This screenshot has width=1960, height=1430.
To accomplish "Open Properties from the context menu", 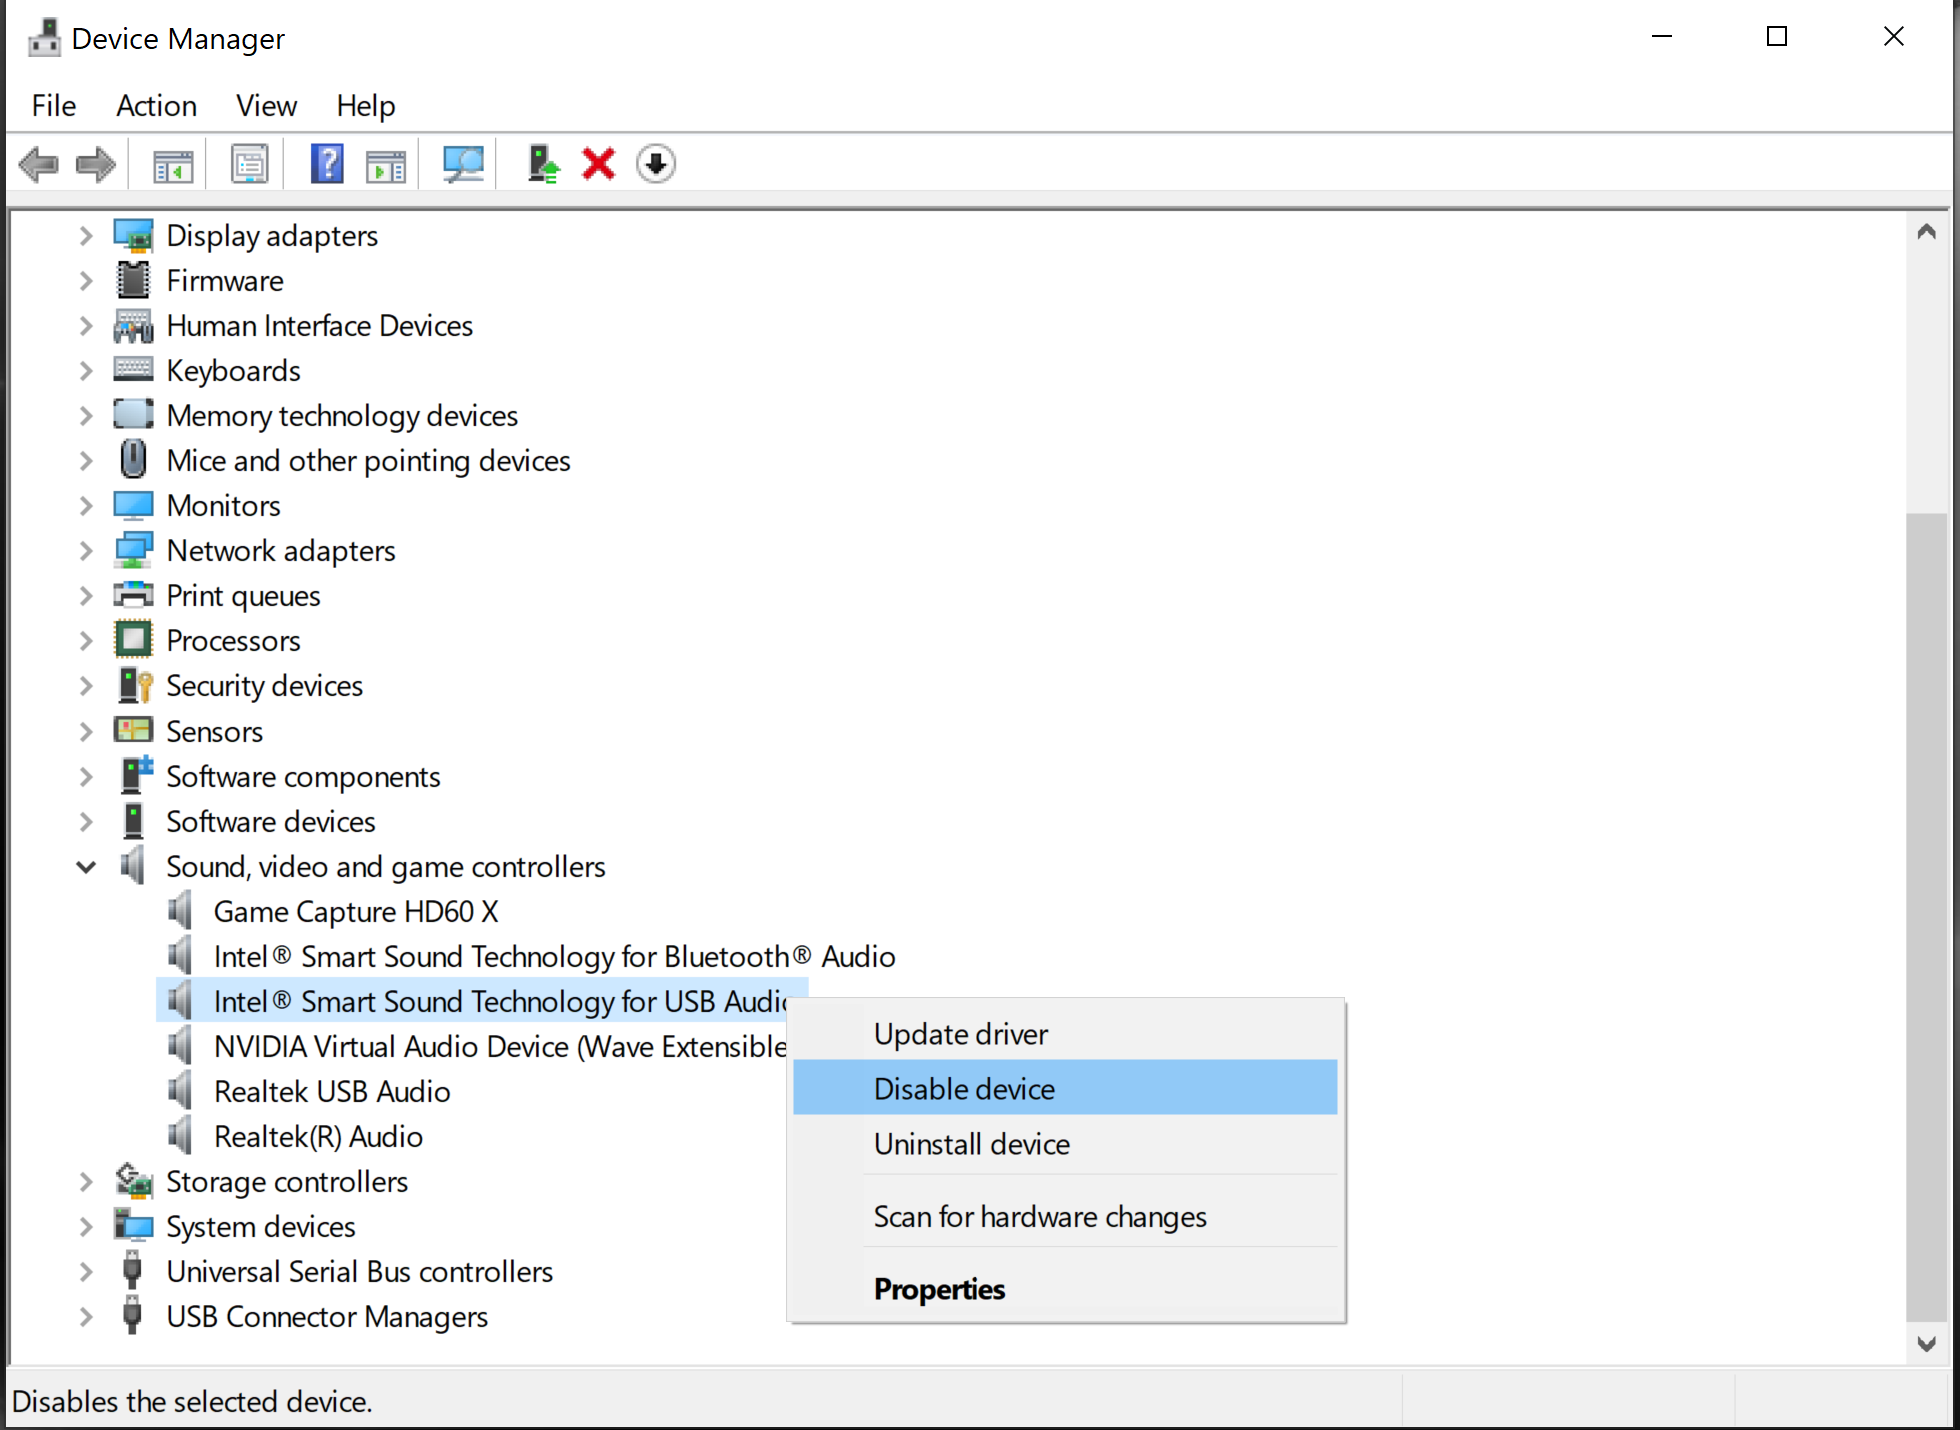I will tap(1065, 1289).
